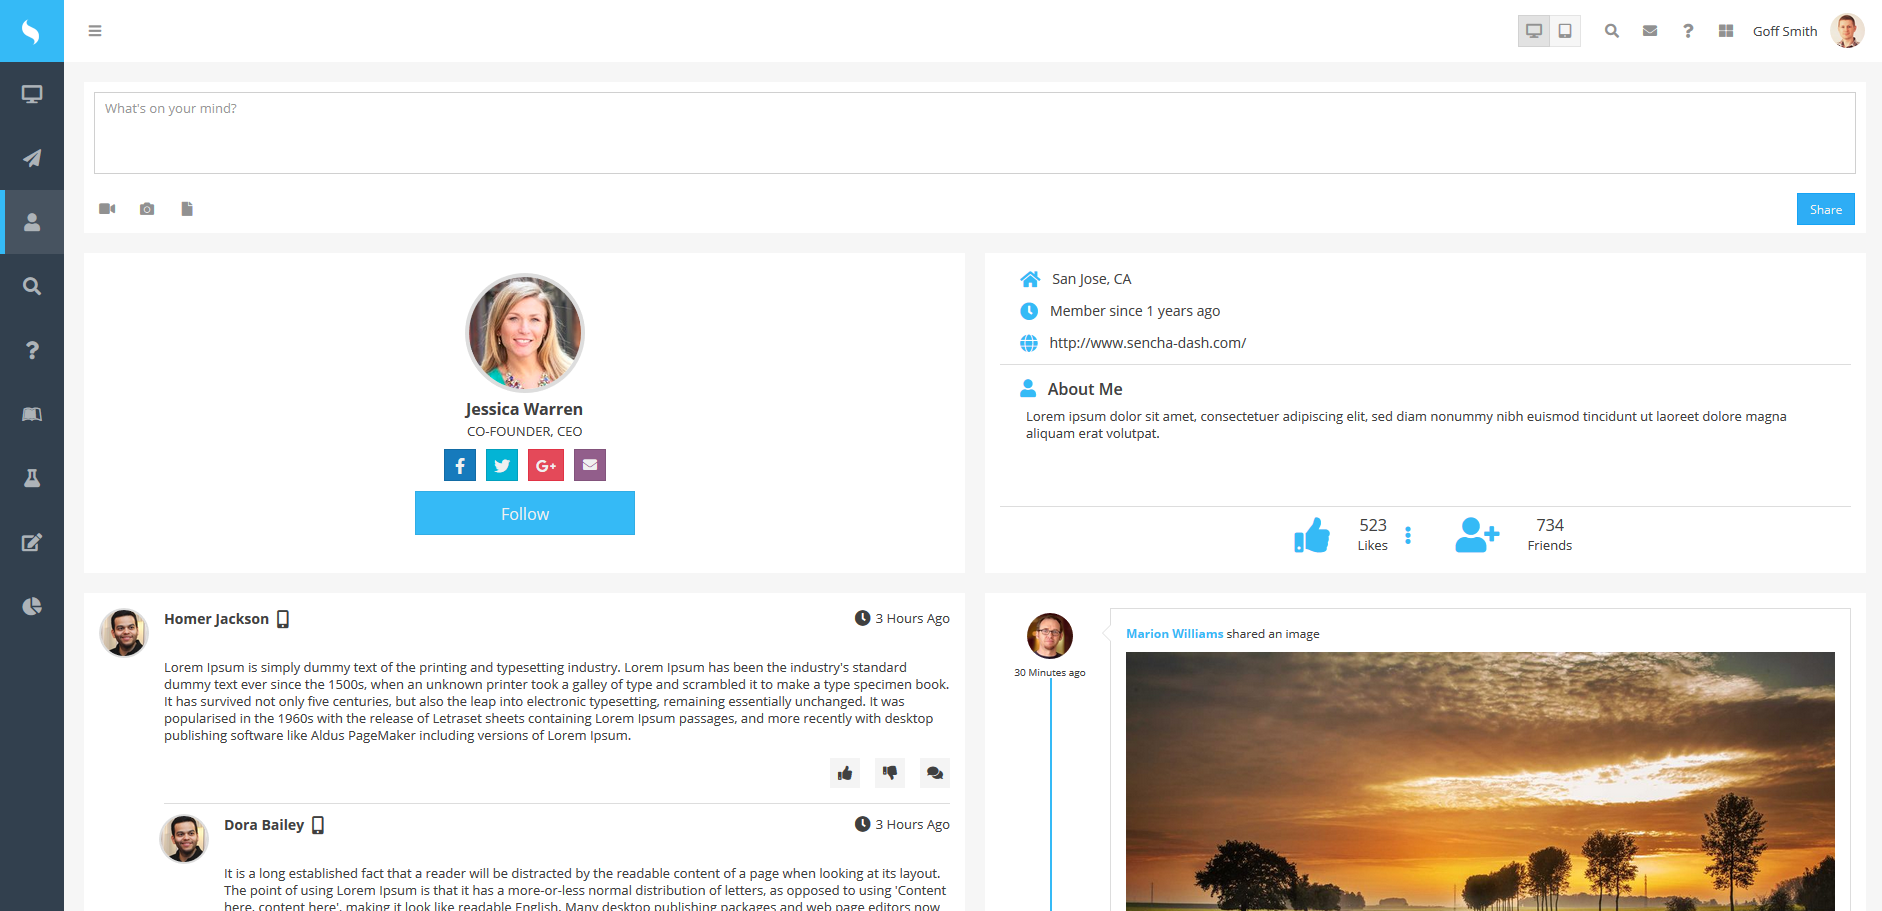This screenshot has width=1882, height=911.
Task: Select the user profile sidebar icon
Action: 32,222
